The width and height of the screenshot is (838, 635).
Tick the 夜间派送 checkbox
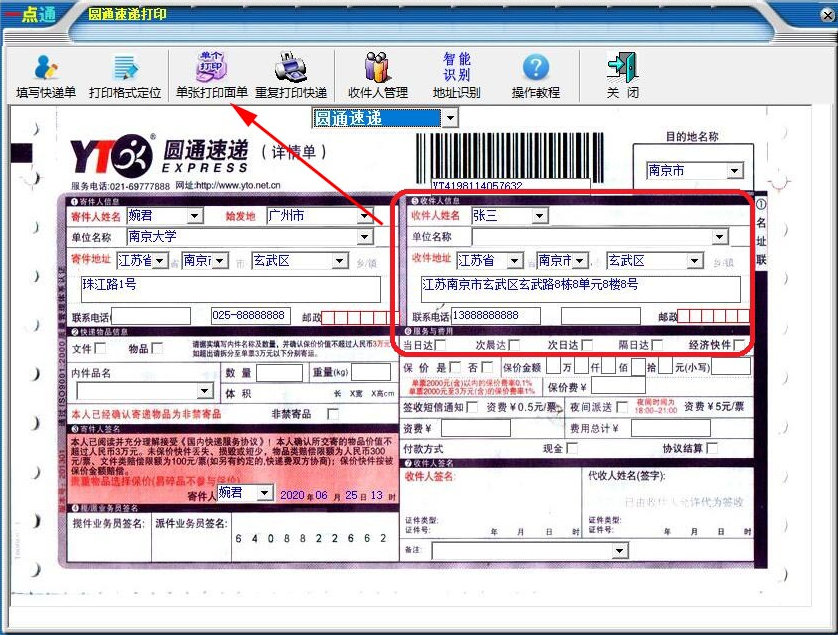622,407
